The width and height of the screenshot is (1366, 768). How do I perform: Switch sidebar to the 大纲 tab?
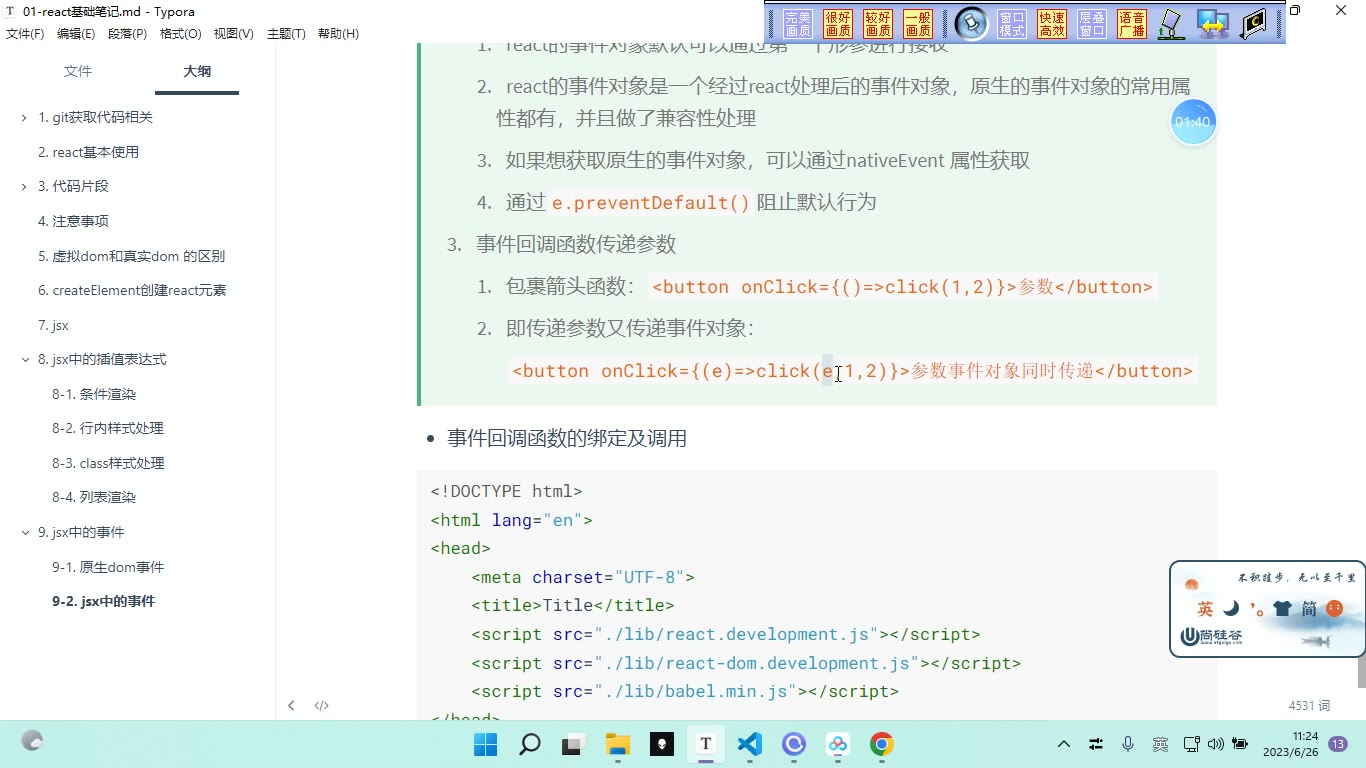click(197, 72)
